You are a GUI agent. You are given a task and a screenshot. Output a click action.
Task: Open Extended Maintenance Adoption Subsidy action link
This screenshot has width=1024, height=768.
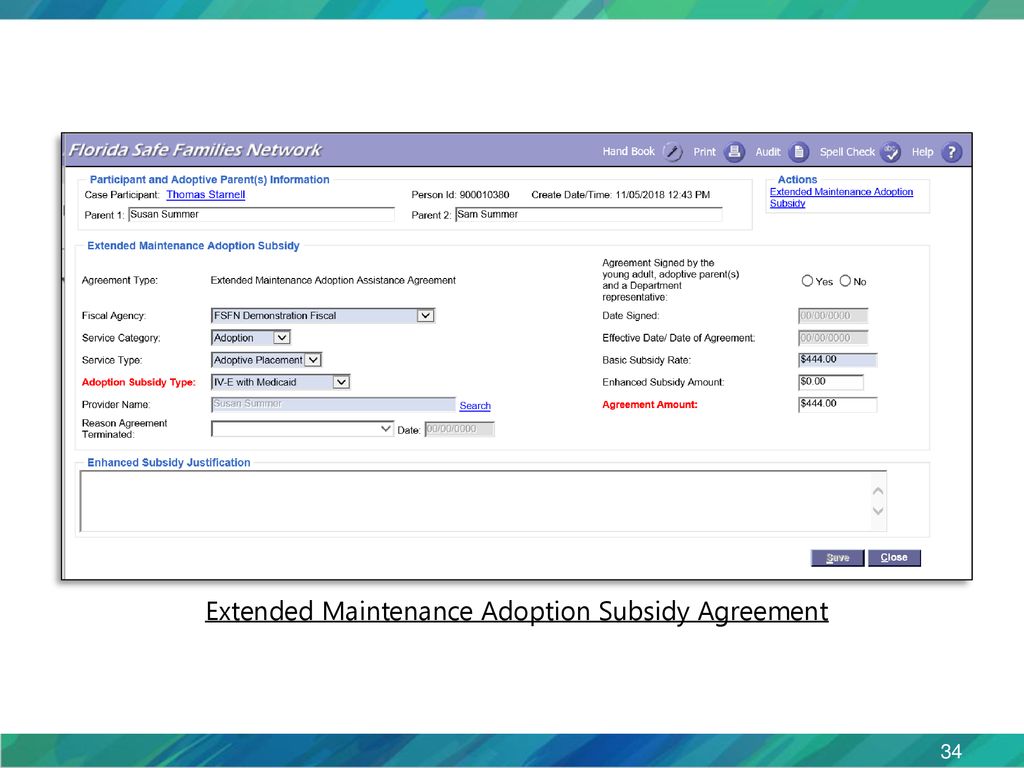(x=841, y=197)
